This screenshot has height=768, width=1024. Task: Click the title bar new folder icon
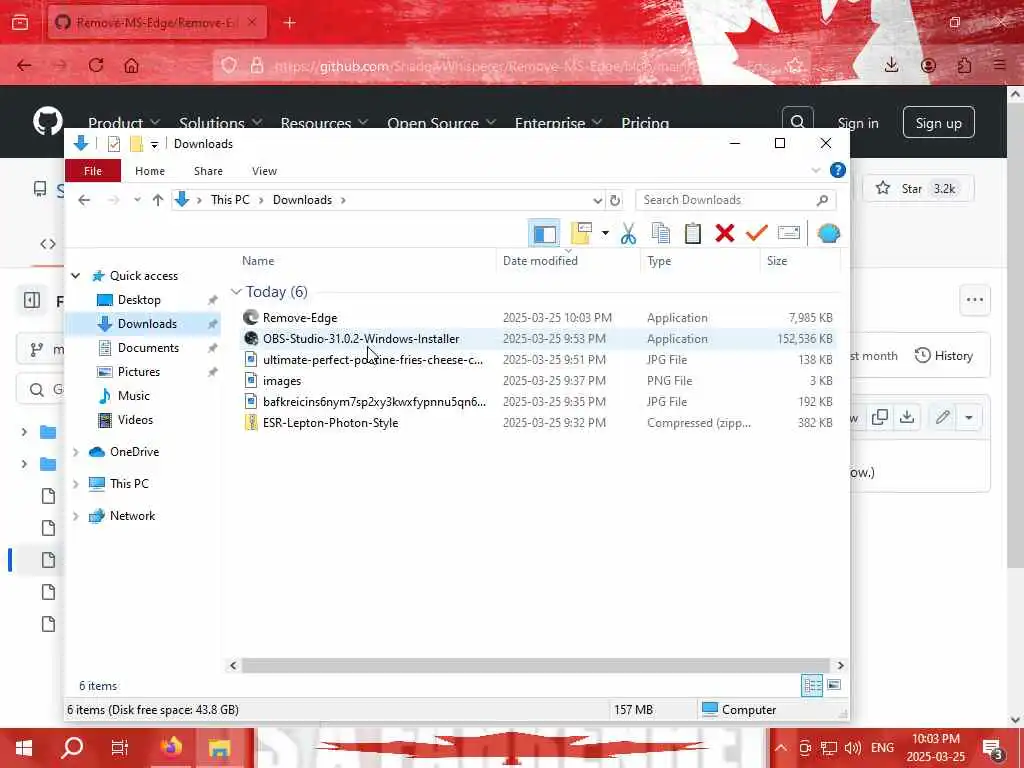tap(136, 144)
